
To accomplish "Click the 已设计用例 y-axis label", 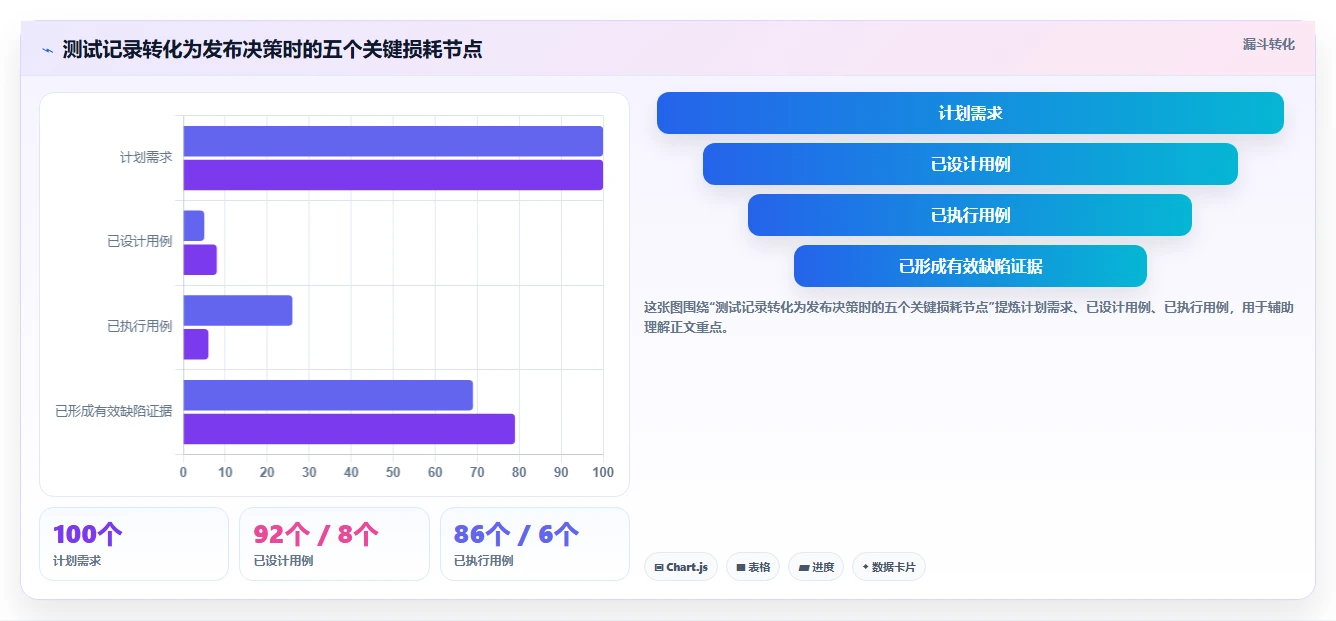I will click(140, 242).
